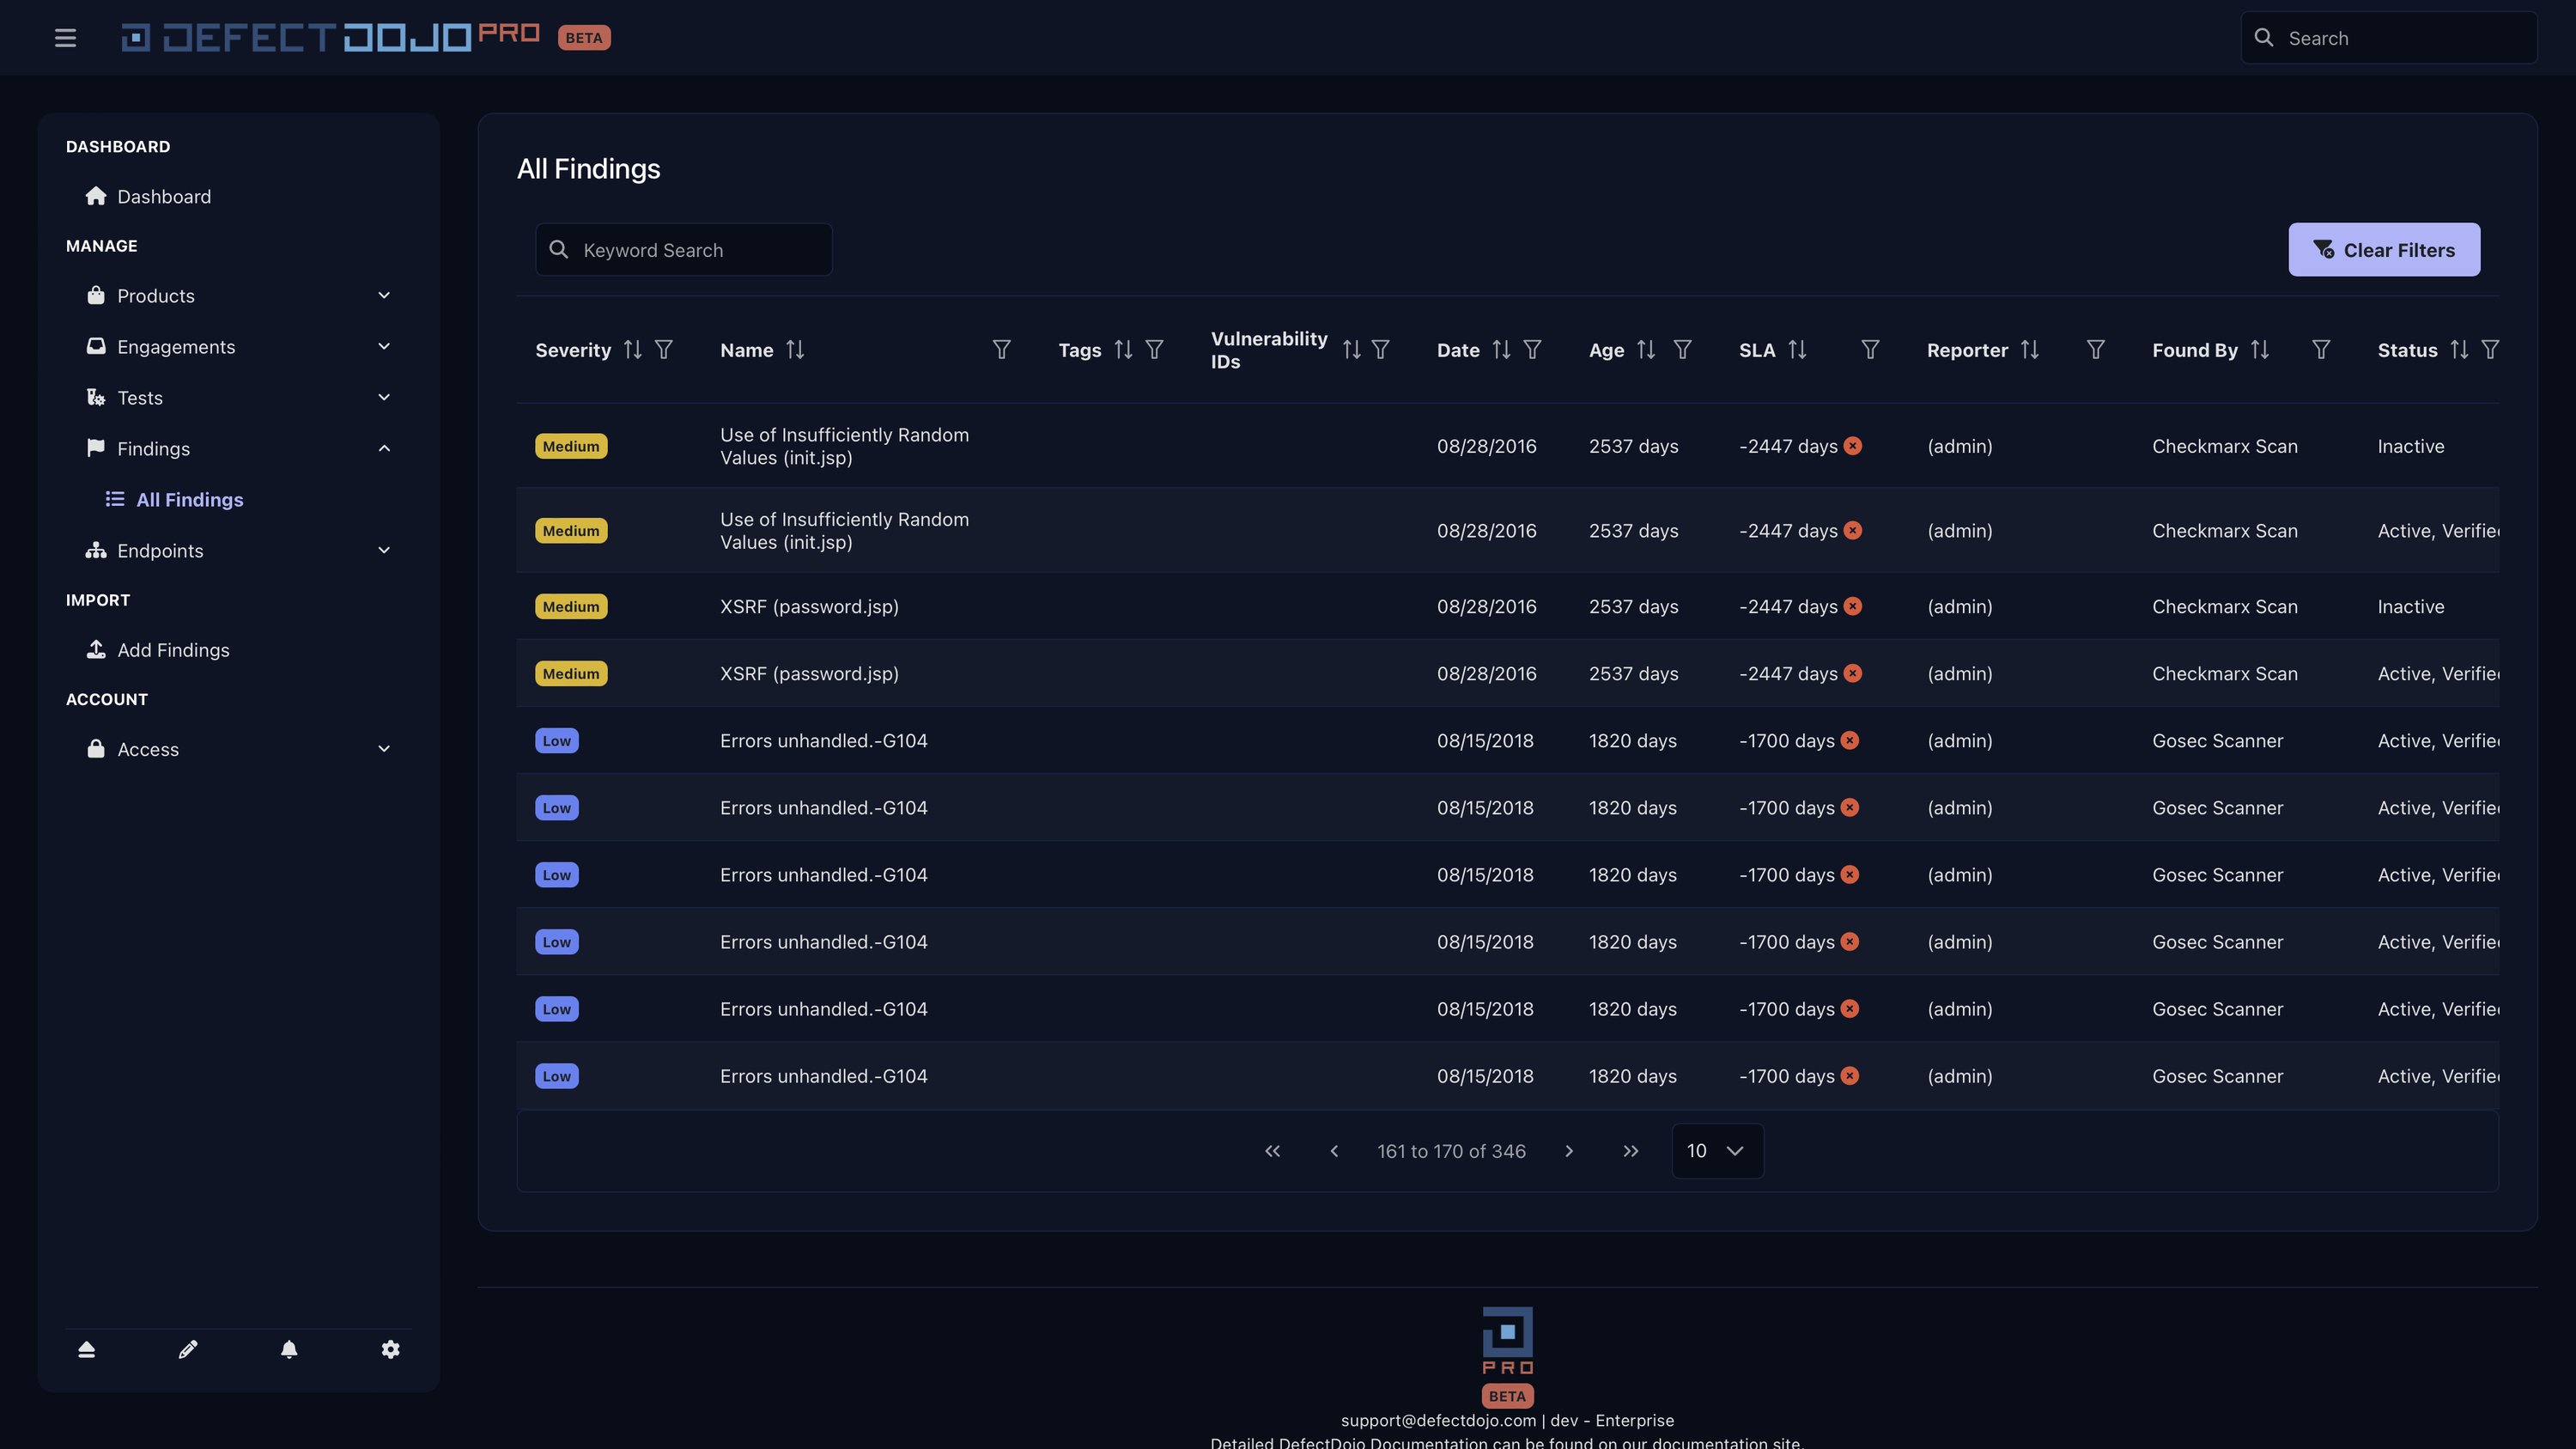Toggle the hamburger menu icon
Image resolution: width=2576 pixels, height=1449 pixels.
coord(65,38)
